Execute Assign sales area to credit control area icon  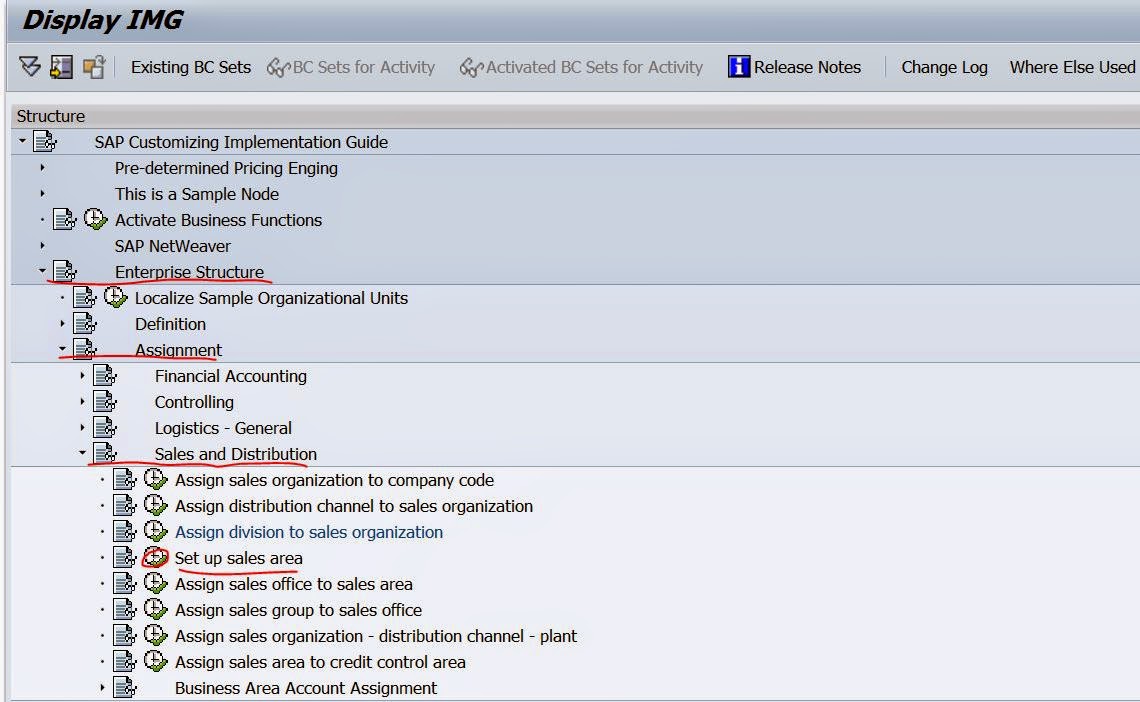click(156, 661)
